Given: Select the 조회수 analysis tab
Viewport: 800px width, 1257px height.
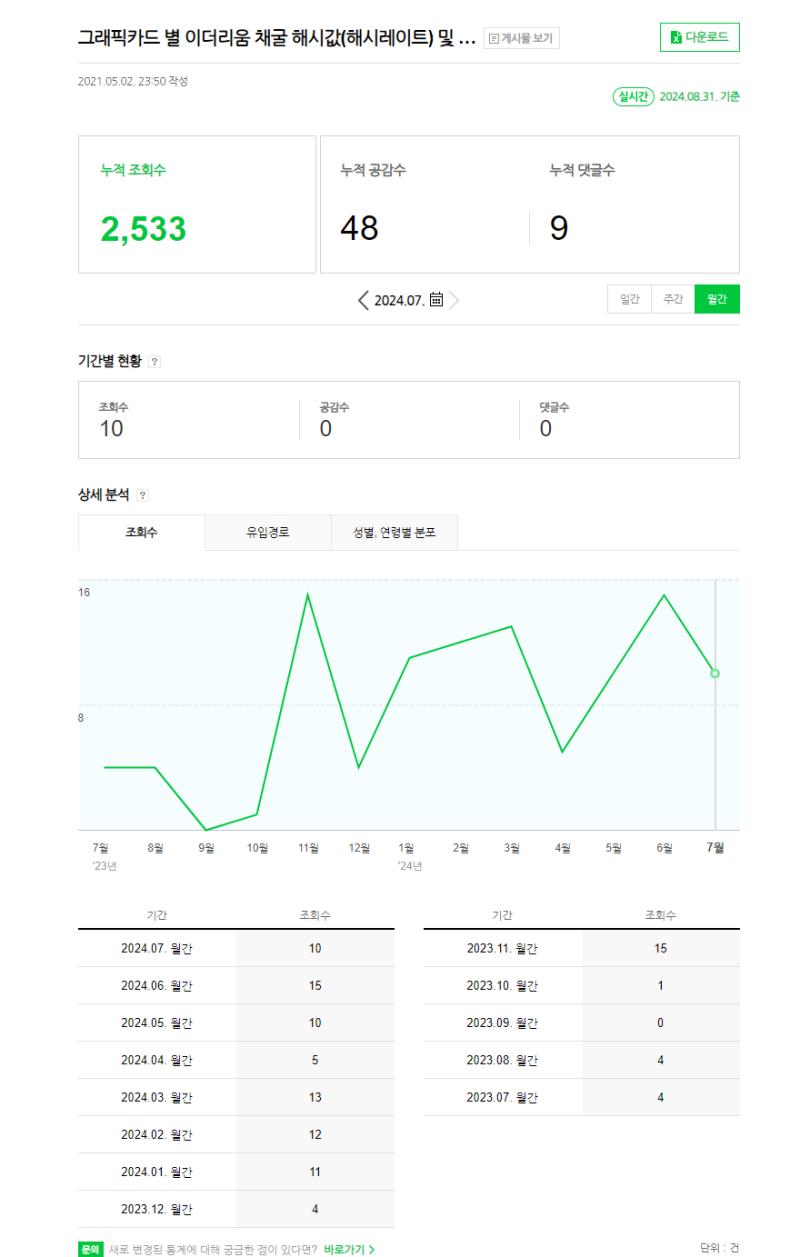Looking at the screenshot, I should coord(141,532).
